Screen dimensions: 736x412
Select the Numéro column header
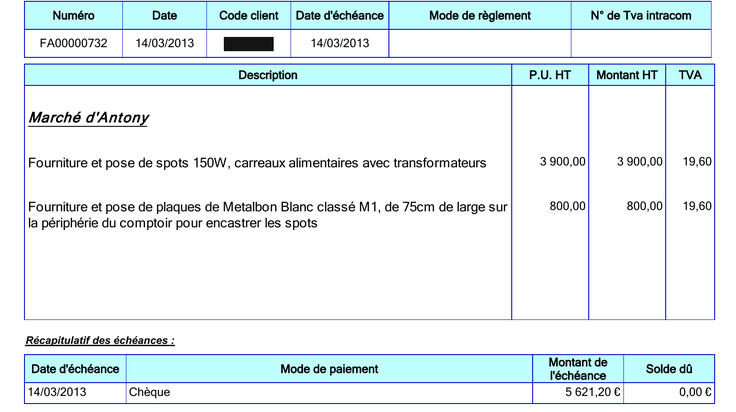[73, 15]
